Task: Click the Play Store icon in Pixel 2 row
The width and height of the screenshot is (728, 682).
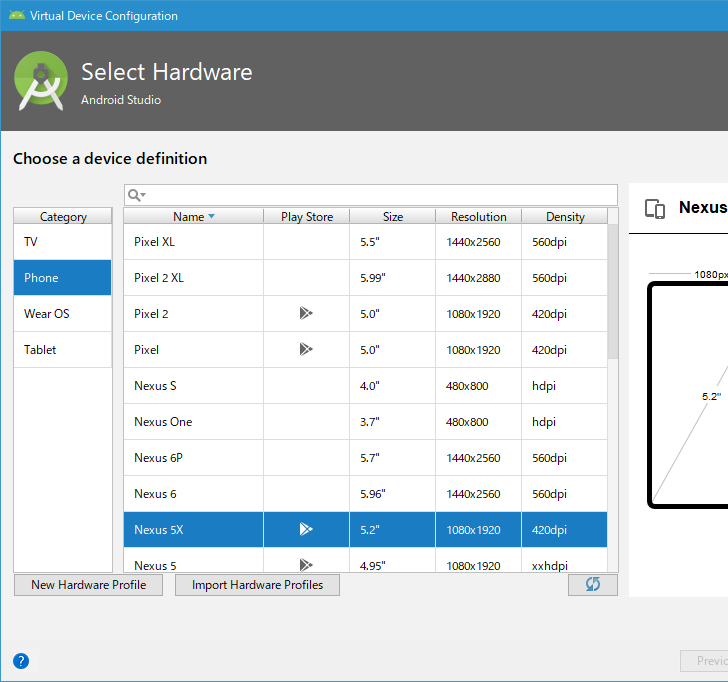Action: pos(306,313)
